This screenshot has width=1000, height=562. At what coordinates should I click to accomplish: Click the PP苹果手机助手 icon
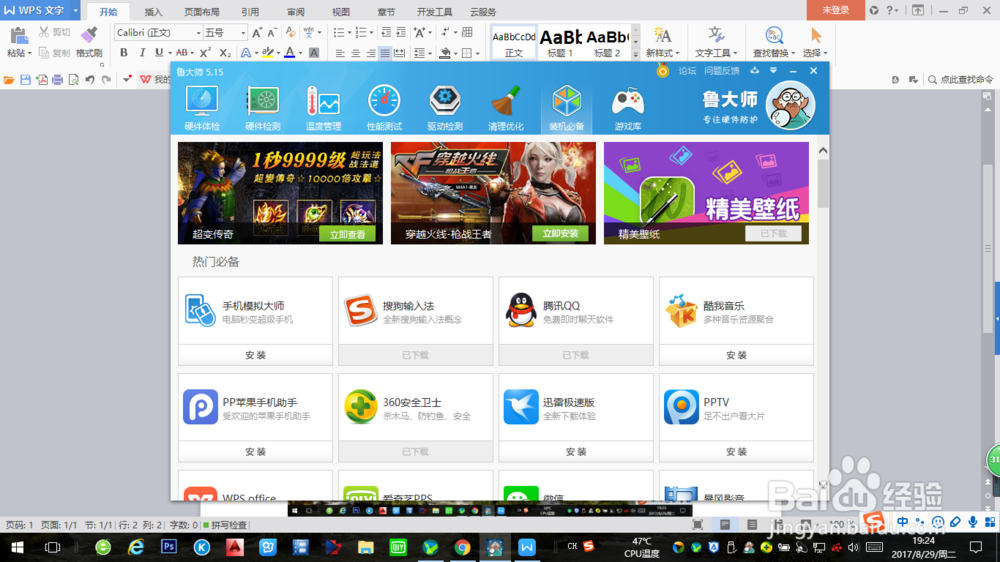pyautogui.click(x=200, y=407)
